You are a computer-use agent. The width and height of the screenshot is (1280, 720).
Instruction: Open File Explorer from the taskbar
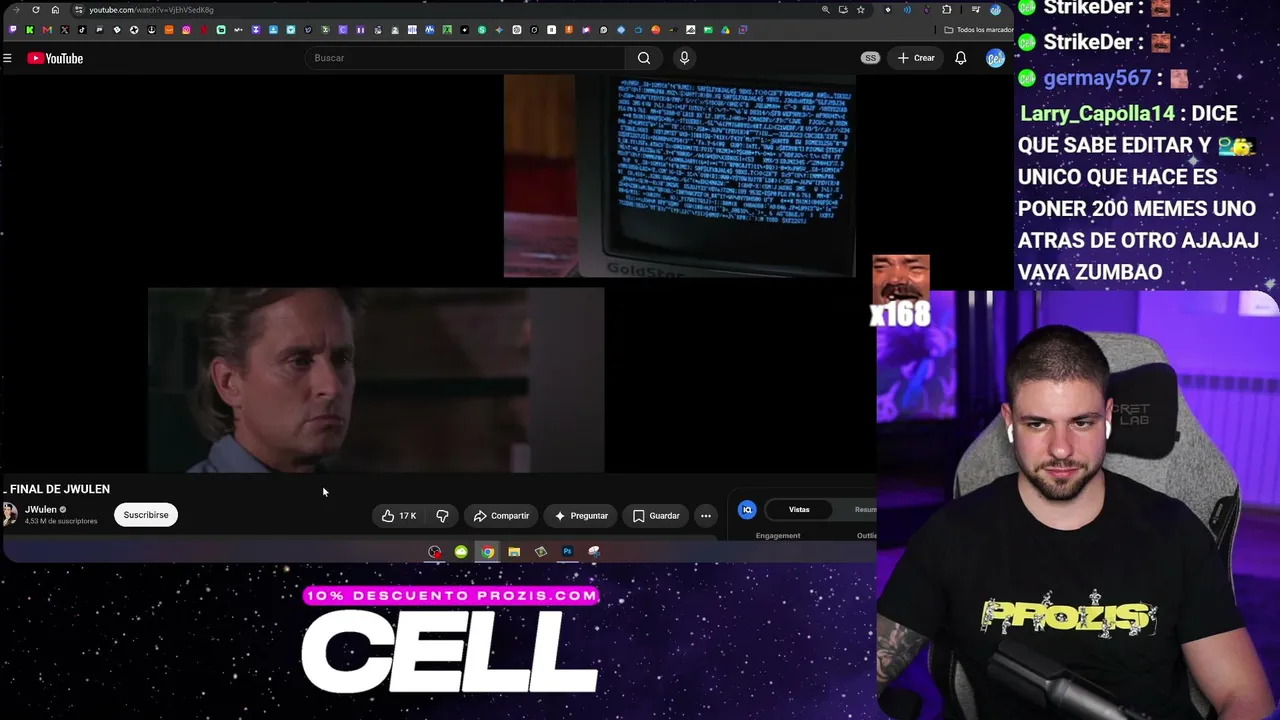tap(514, 552)
